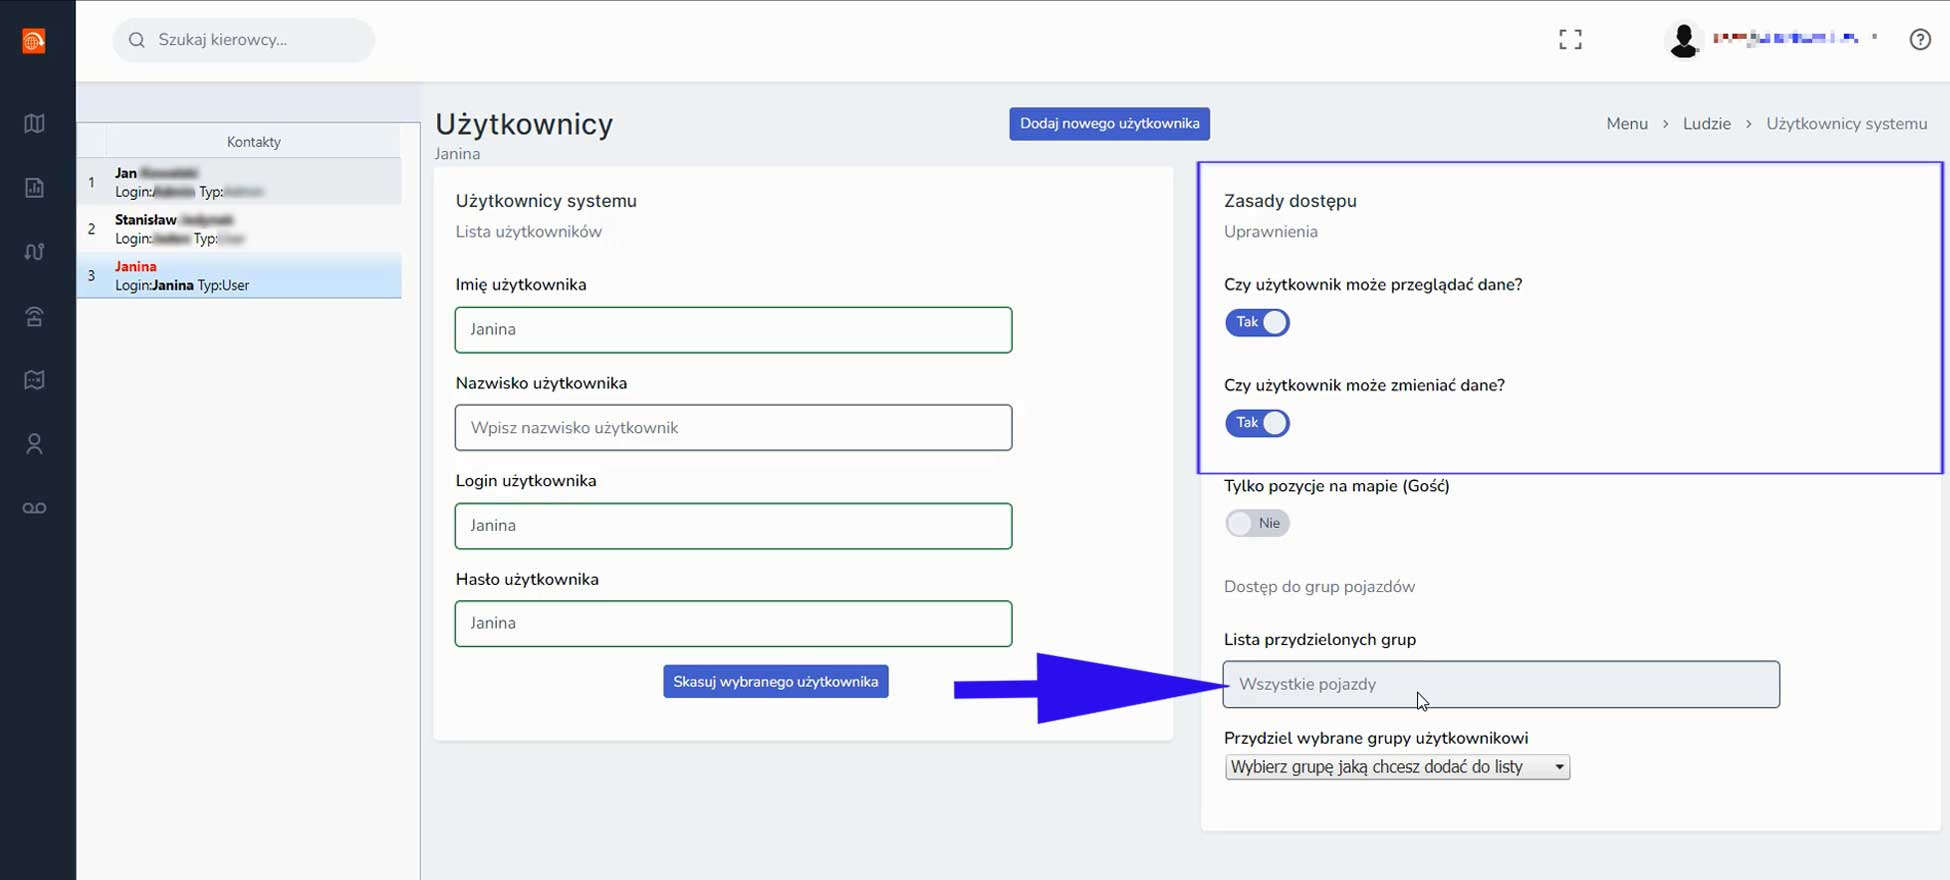Focus the 'Szukaj kierowcy' search field
The image size is (1950, 880).
[x=244, y=40]
